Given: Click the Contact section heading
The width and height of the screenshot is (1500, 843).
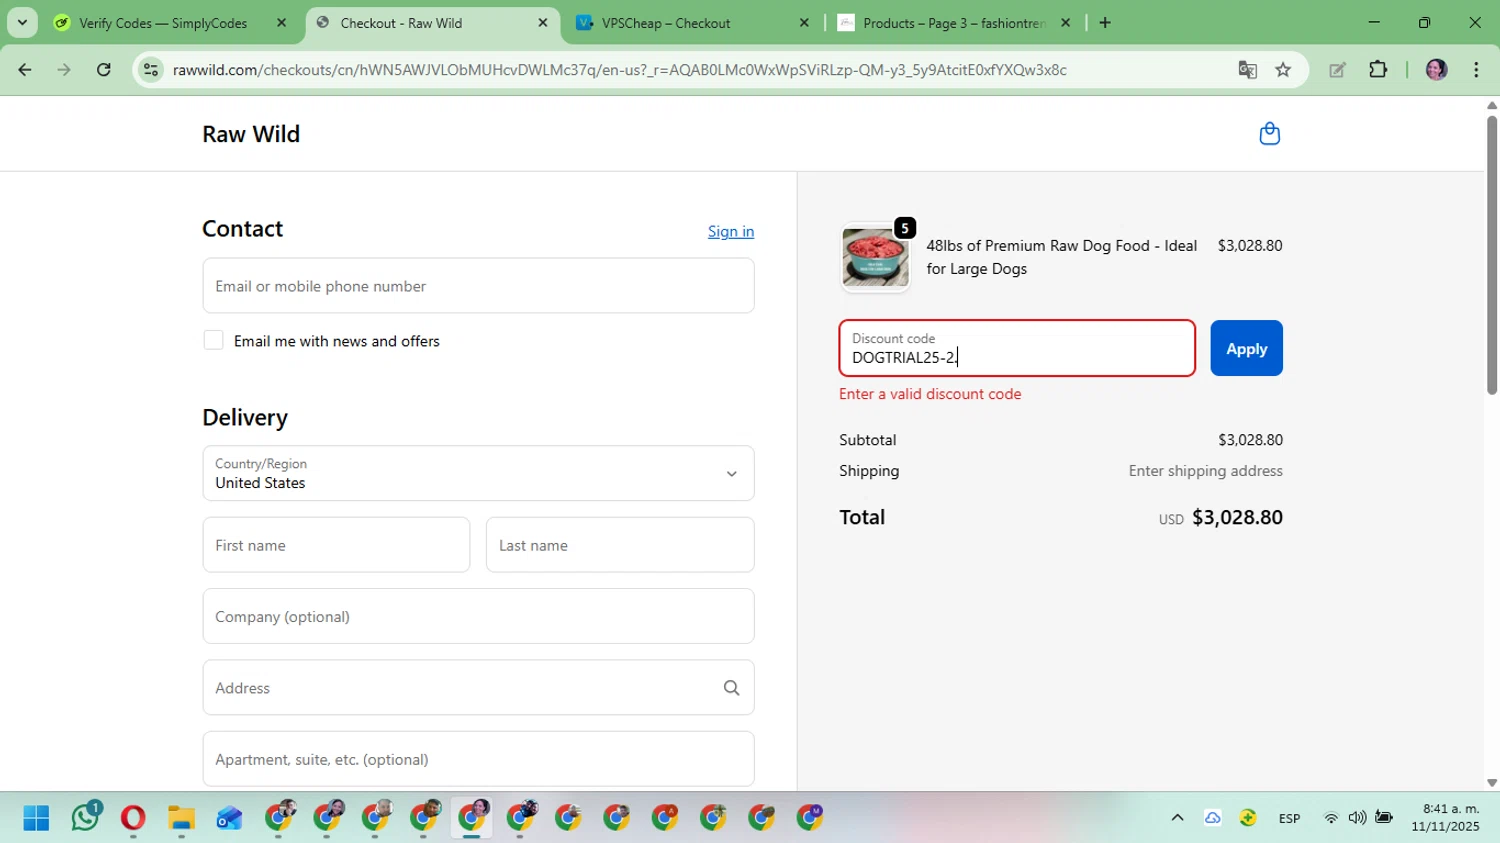Looking at the screenshot, I should [x=243, y=229].
